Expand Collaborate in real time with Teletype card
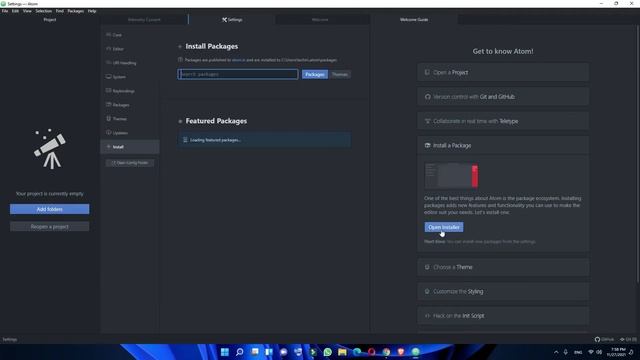This screenshot has width=640, height=360. click(503, 121)
